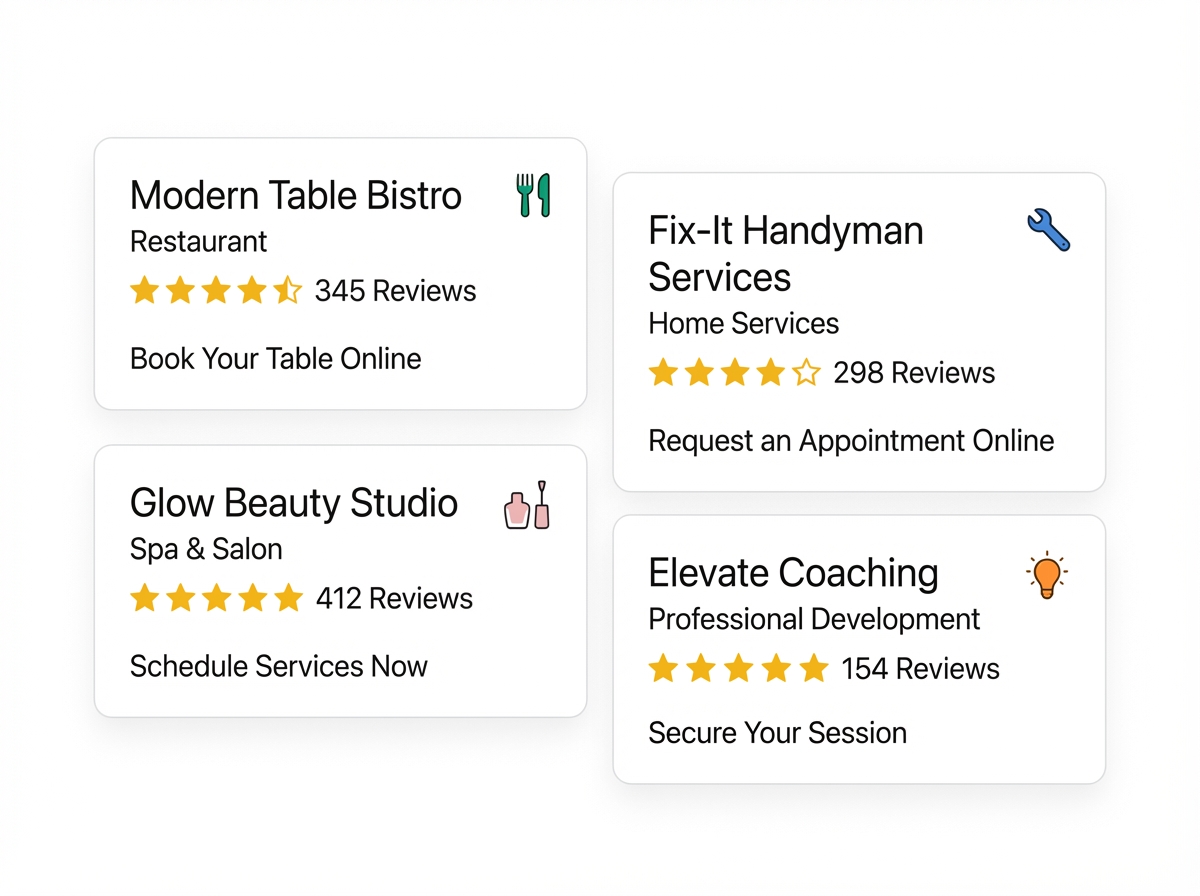The height and width of the screenshot is (896, 1200).
Task: Click Elevate Coaching's five-star rating
Action: pos(738,668)
